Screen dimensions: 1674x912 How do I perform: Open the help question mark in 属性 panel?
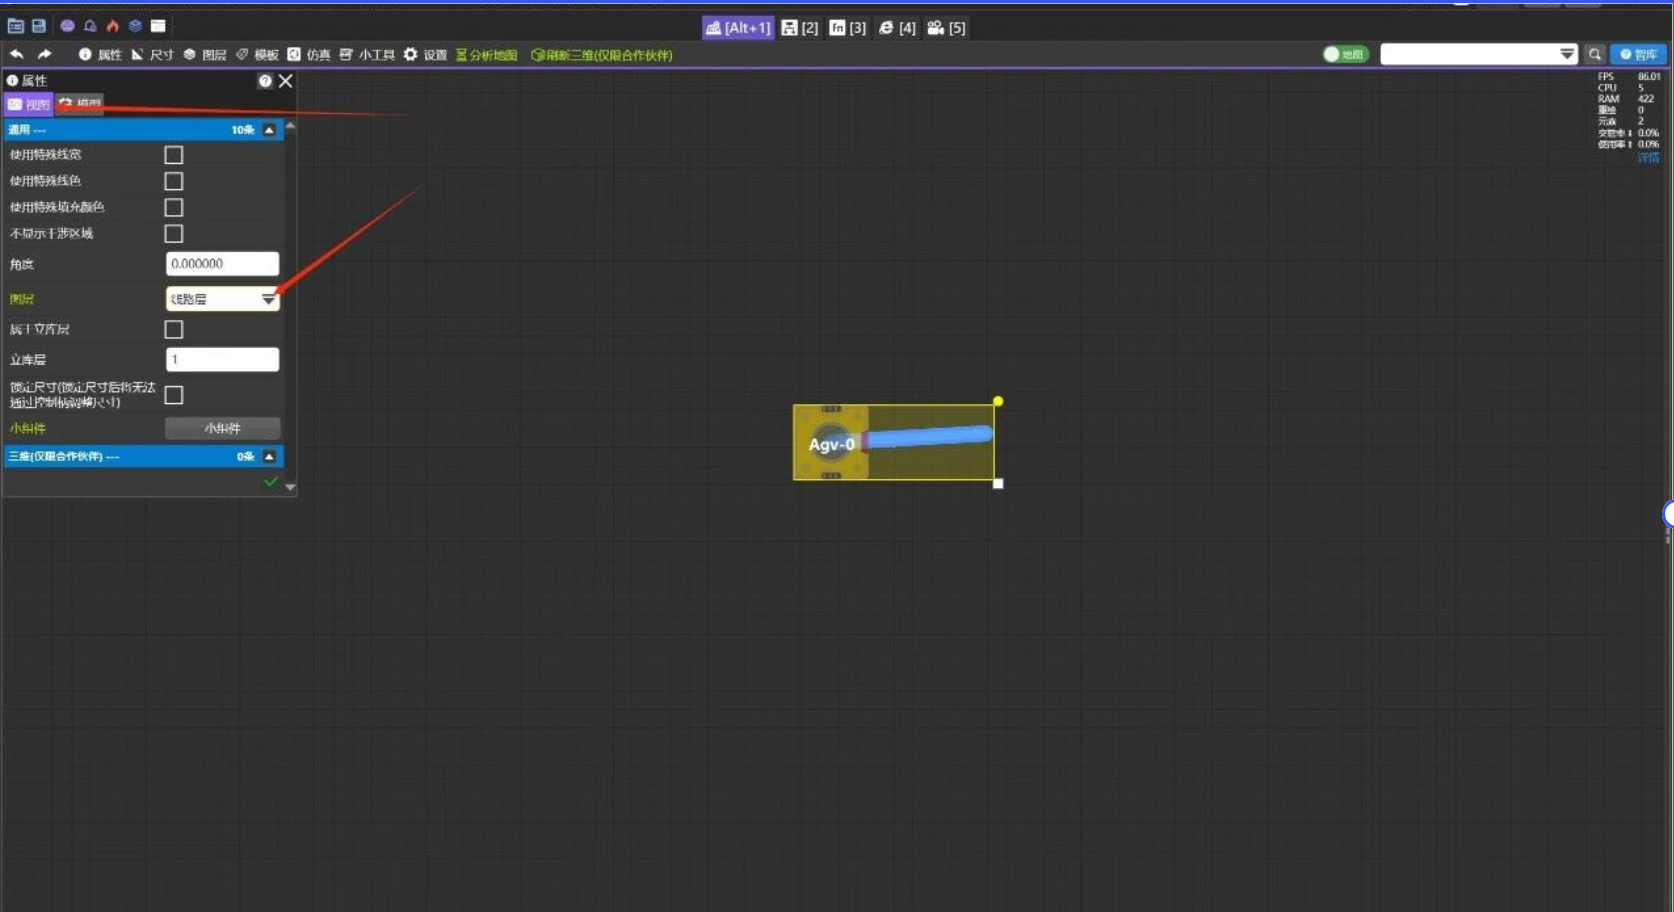[x=265, y=81]
